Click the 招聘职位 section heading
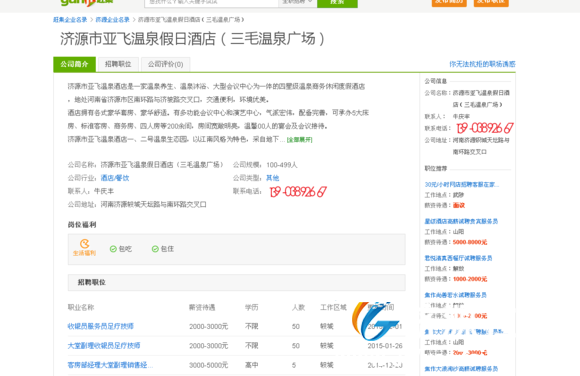Viewport: 580px width, 376px height. pos(92,282)
